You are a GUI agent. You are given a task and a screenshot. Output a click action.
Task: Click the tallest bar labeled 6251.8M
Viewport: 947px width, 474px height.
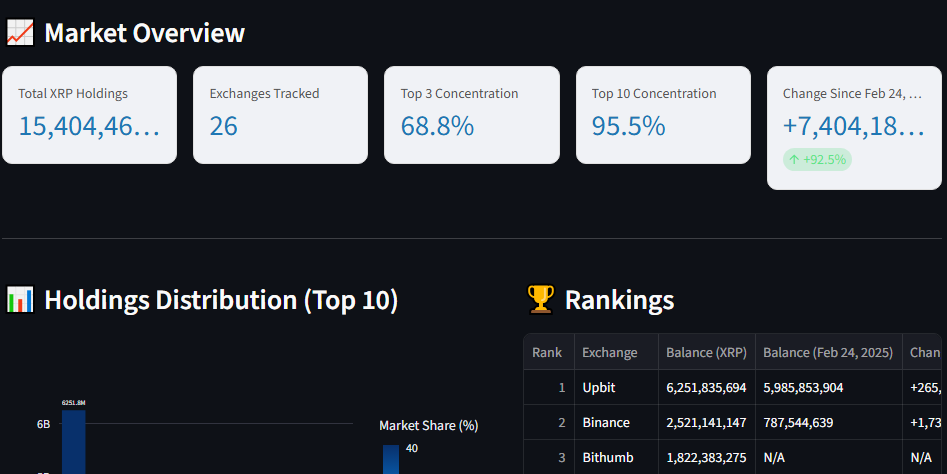73,441
